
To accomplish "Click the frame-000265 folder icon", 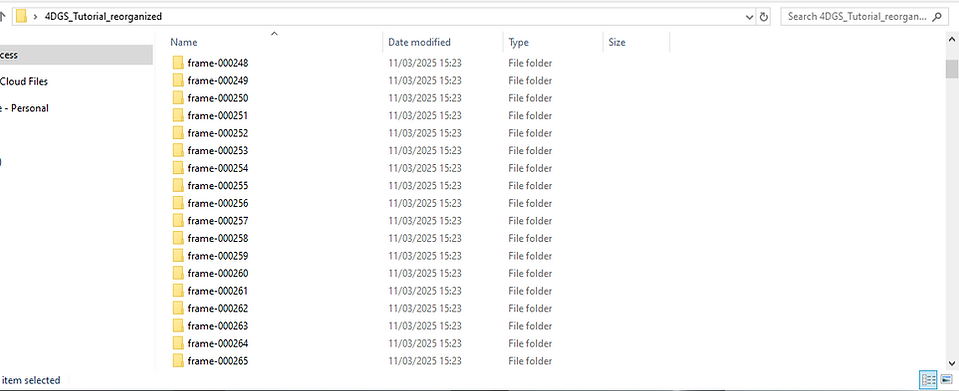I will (178, 361).
